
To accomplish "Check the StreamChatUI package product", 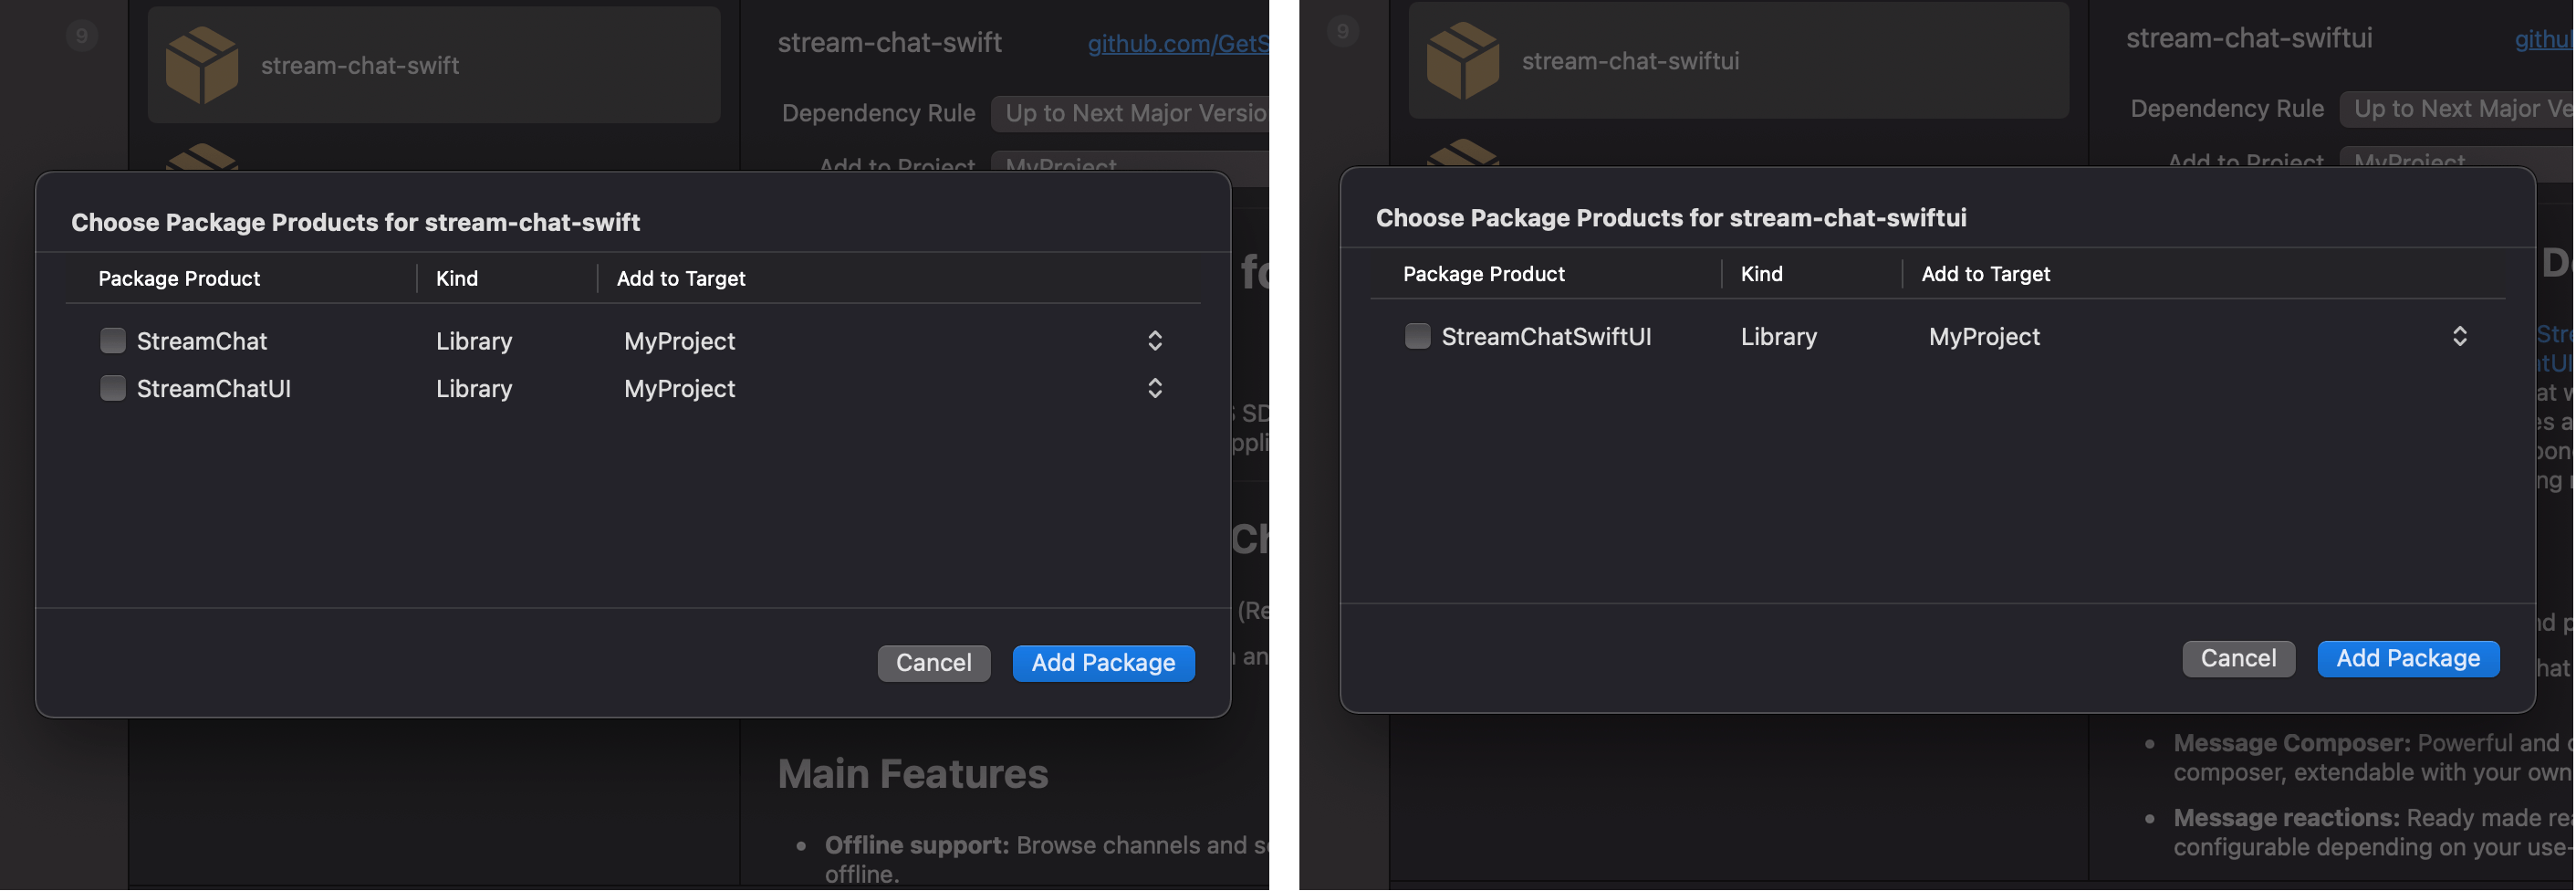I will tap(113, 388).
